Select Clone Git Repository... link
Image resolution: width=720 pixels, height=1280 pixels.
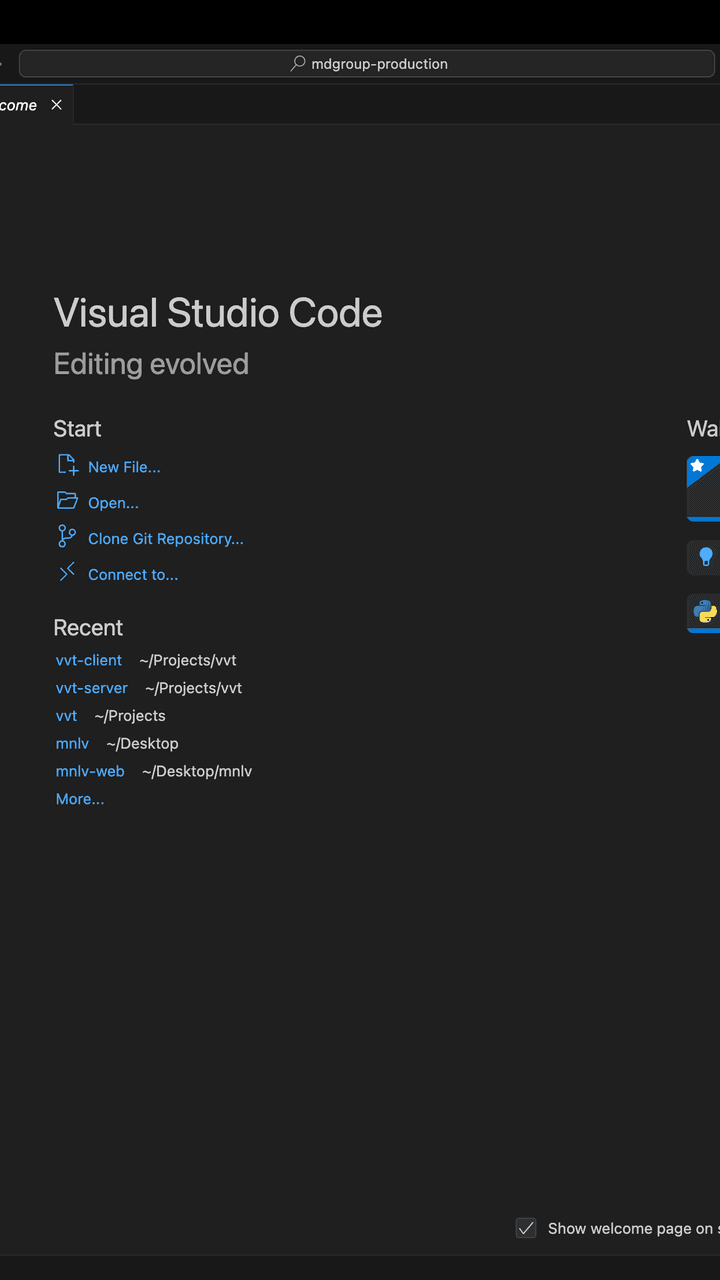(x=166, y=539)
